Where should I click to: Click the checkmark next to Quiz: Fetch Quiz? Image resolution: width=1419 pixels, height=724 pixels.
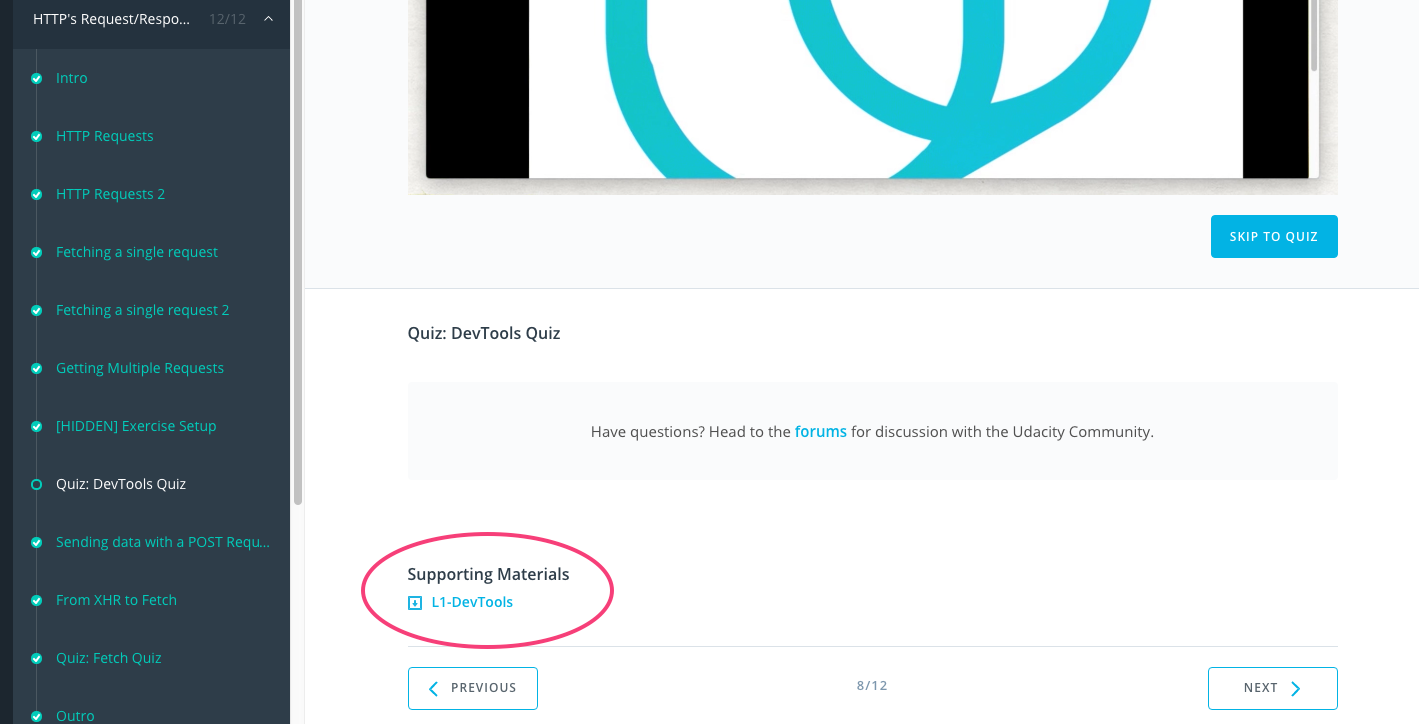pos(37,658)
